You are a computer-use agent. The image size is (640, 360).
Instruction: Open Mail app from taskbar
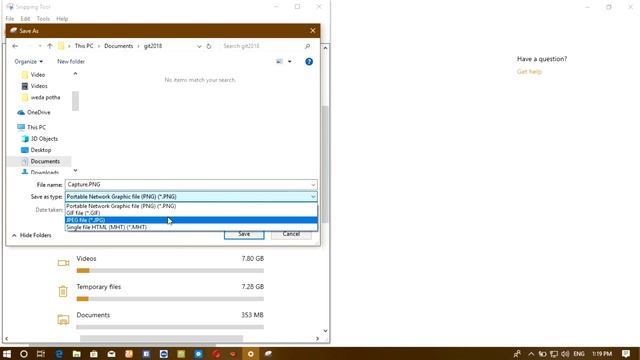(x=111, y=354)
